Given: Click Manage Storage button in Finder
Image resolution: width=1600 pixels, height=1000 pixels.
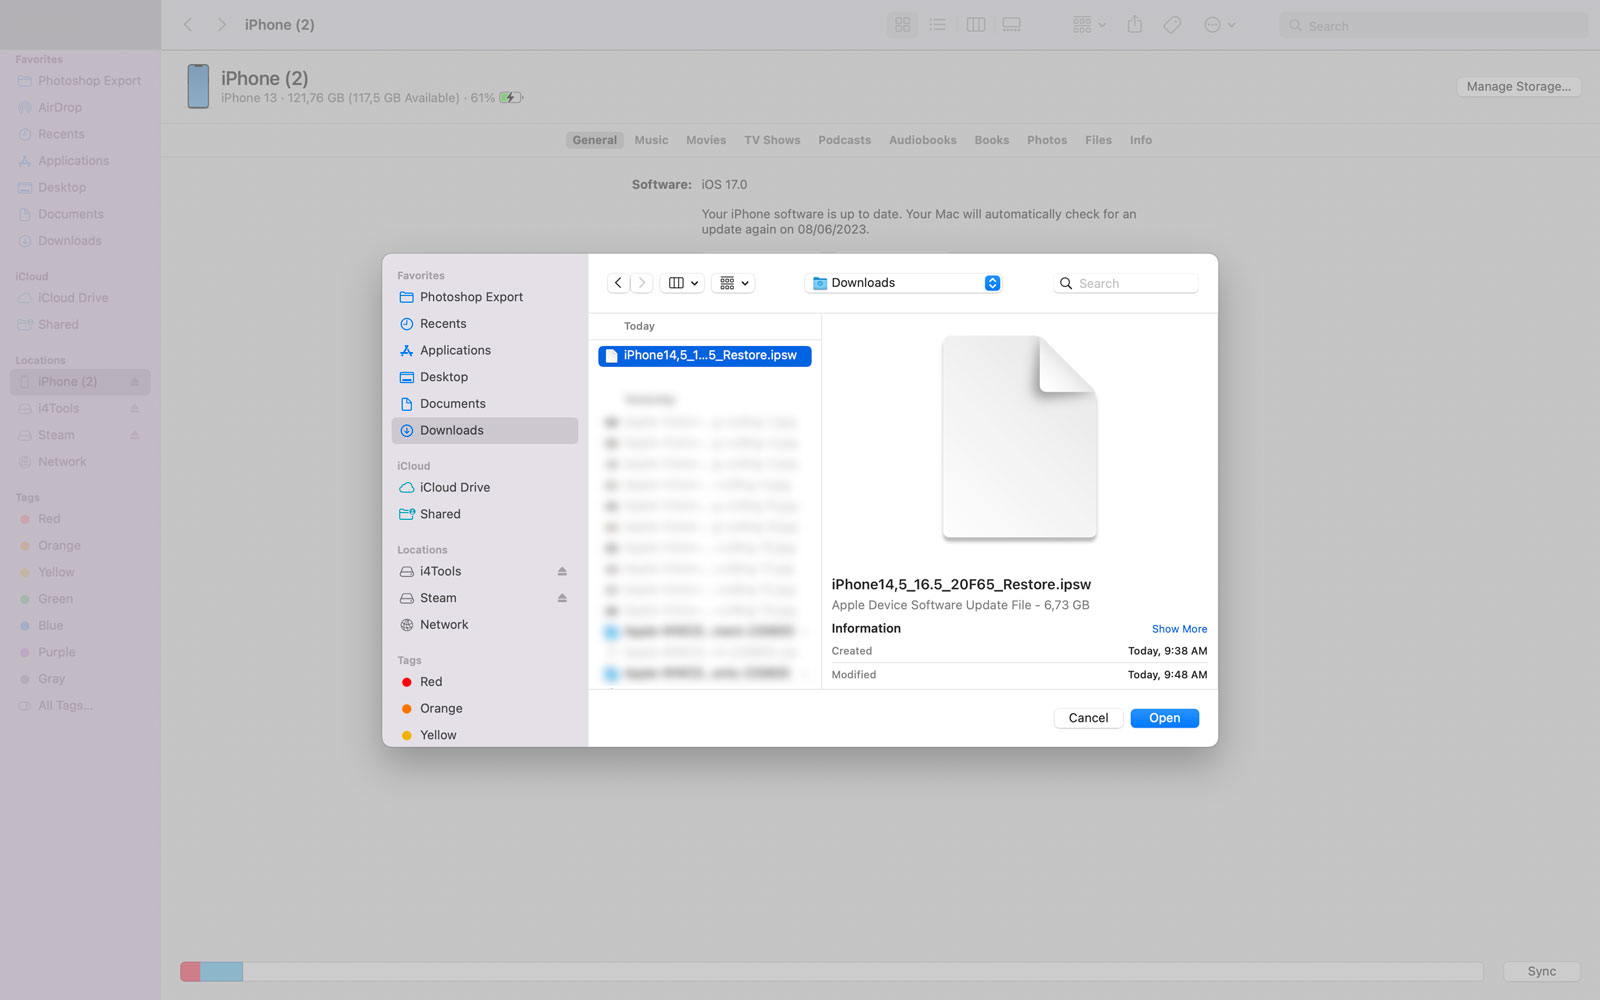Looking at the screenshot, I should point(1518,87).
